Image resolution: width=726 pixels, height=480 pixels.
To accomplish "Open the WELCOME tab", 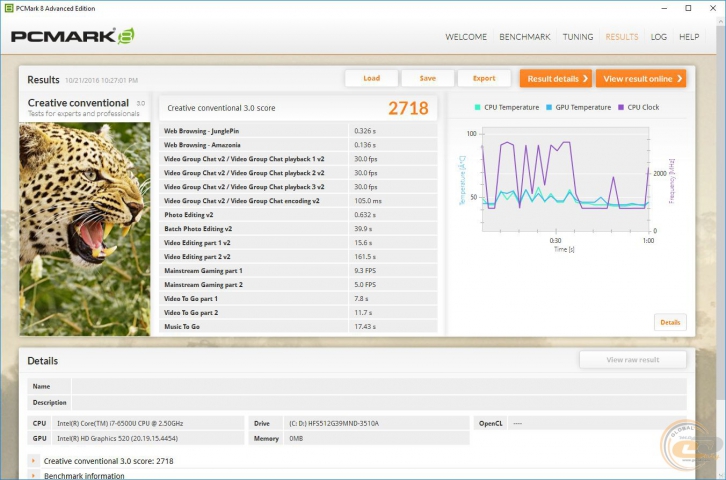I will [x=466, y=37].
